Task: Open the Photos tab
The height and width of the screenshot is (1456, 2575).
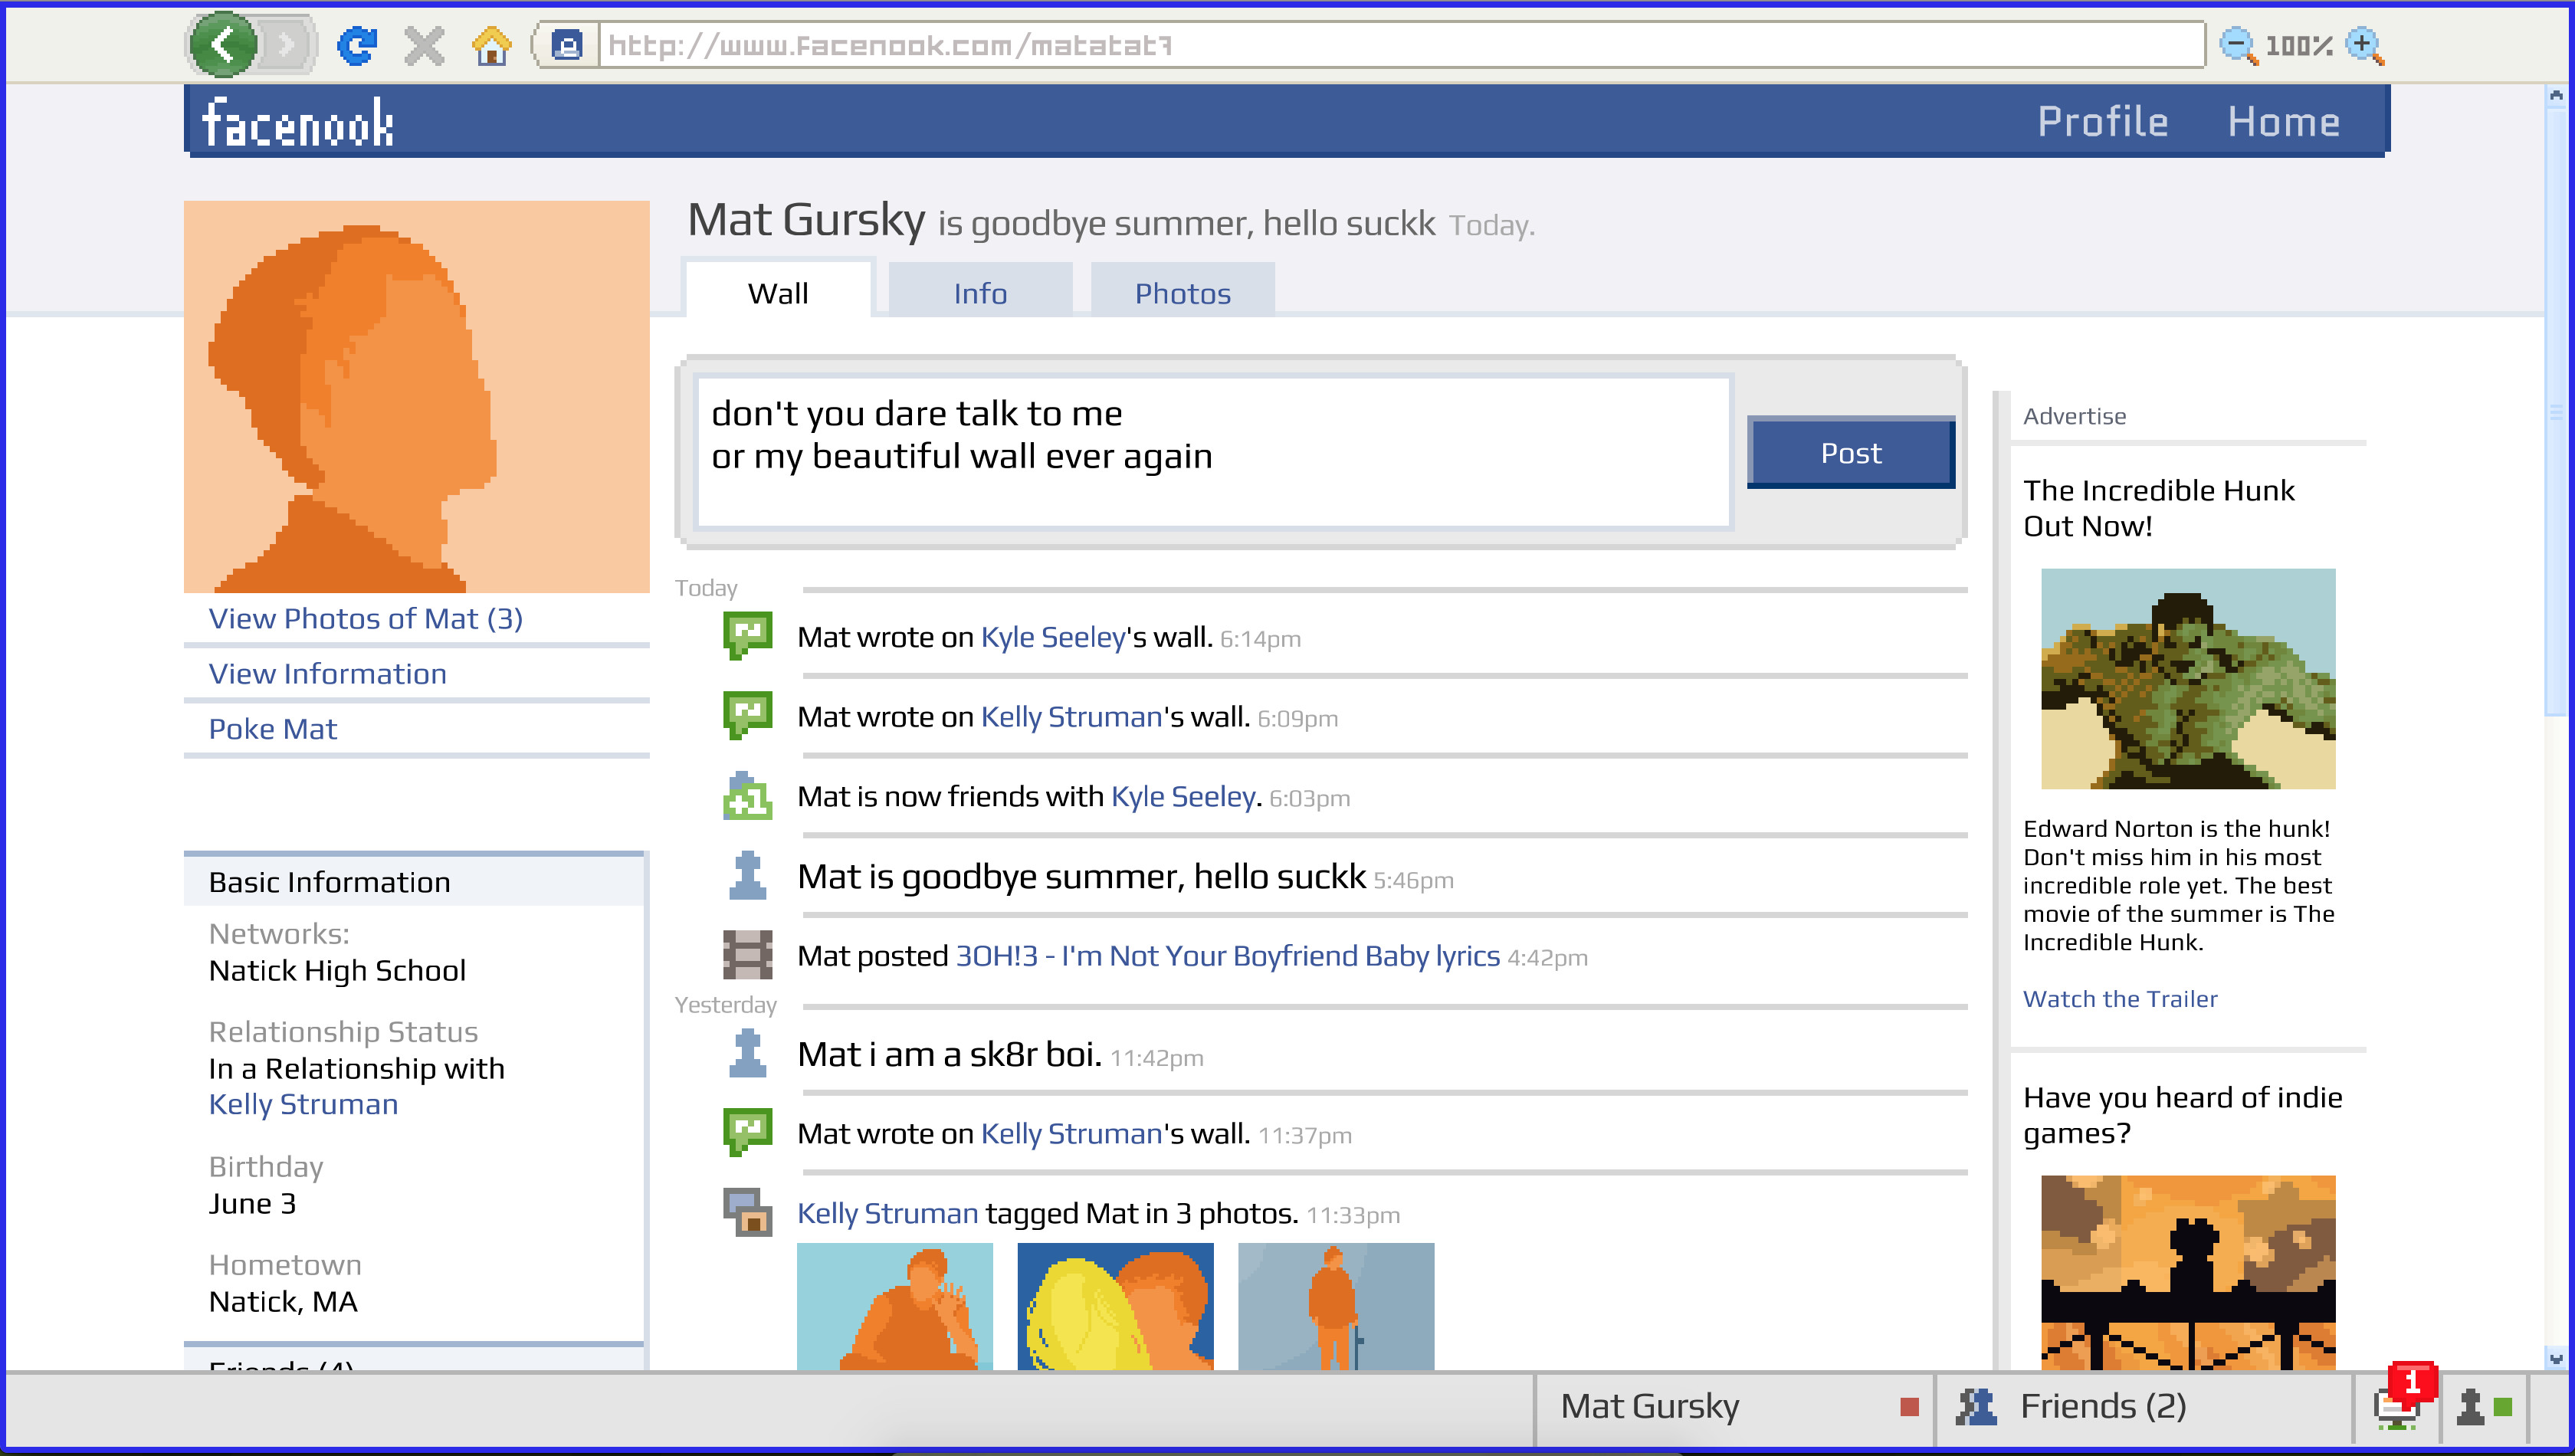Action: coord(1182,291)
